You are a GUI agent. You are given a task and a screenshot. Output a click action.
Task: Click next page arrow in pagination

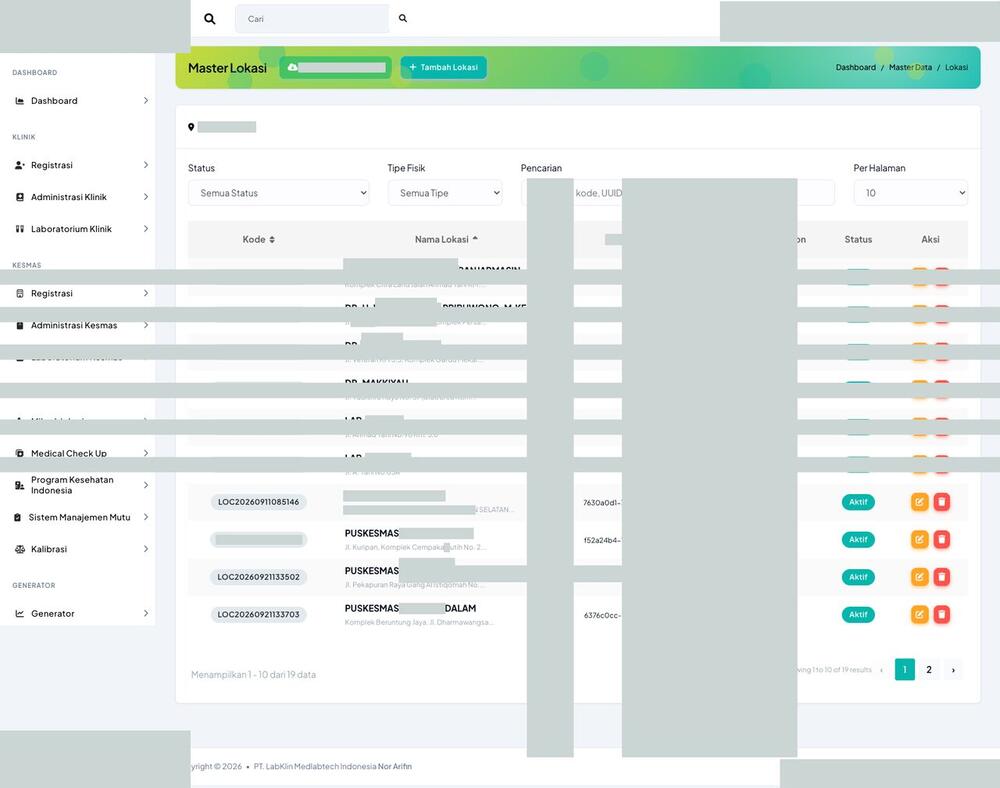point(953,669)
